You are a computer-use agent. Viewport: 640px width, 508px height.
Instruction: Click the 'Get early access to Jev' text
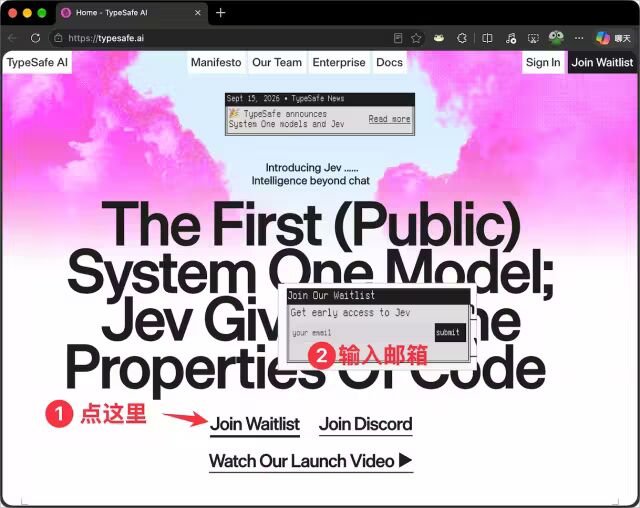tap(350, 313)
